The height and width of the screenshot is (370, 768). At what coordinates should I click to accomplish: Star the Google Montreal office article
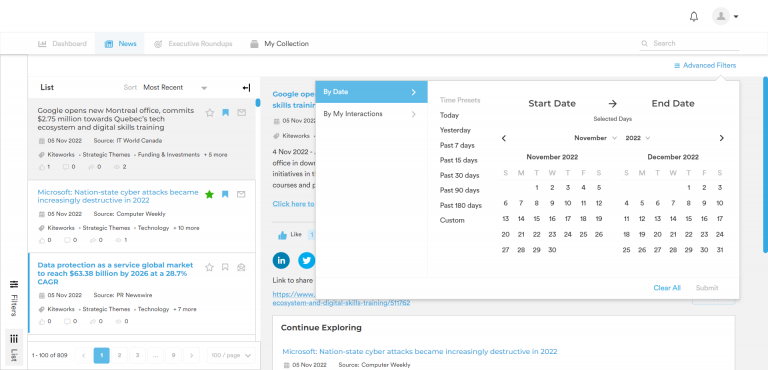point(210,113)
